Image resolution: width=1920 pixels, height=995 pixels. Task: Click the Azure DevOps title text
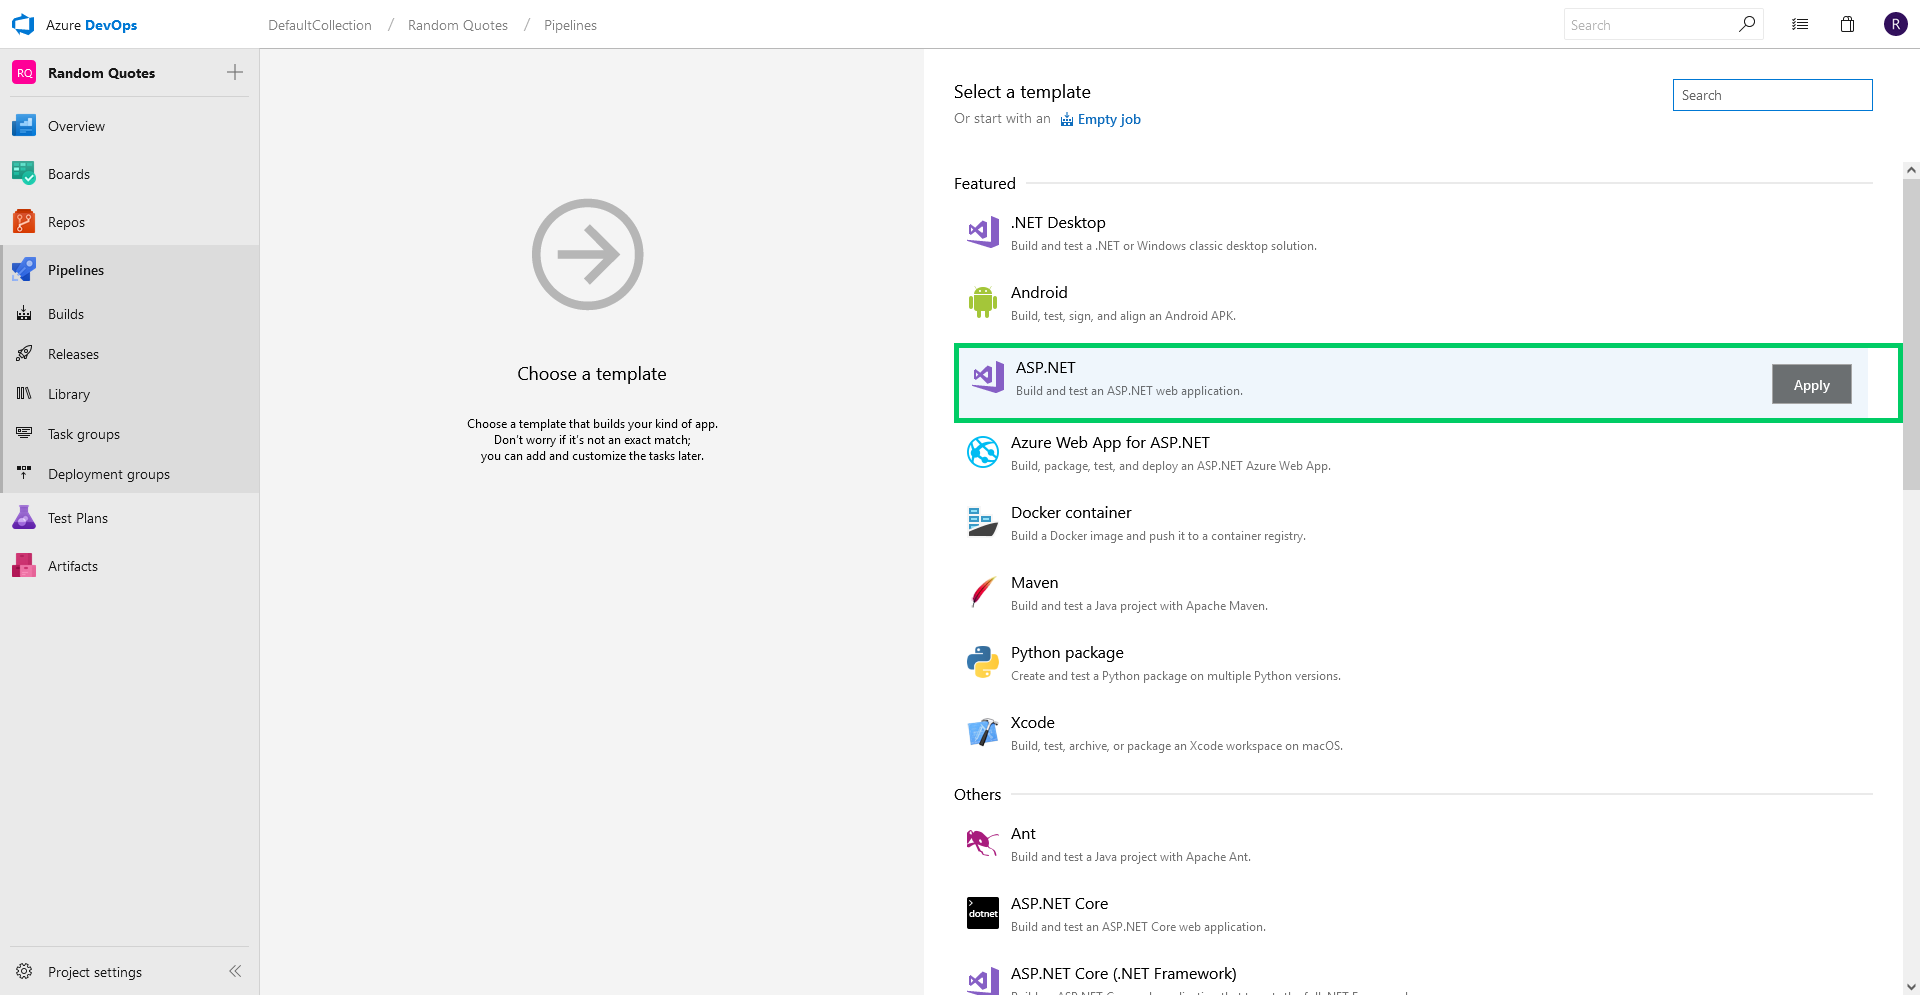tap(92, 25)
